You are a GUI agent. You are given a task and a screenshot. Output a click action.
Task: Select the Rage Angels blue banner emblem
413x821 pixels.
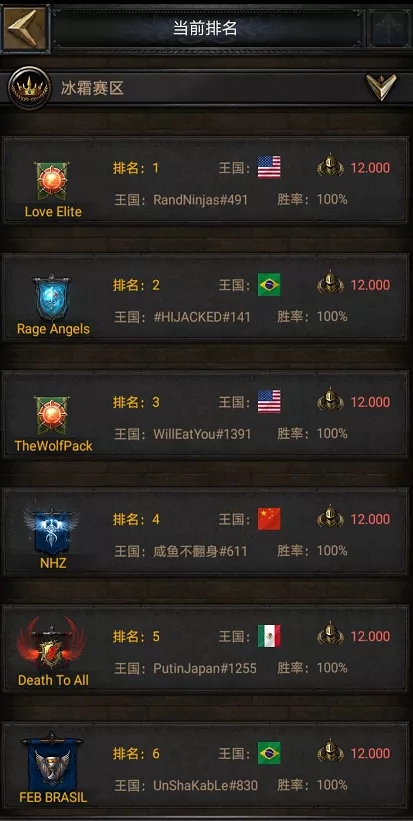52,297
